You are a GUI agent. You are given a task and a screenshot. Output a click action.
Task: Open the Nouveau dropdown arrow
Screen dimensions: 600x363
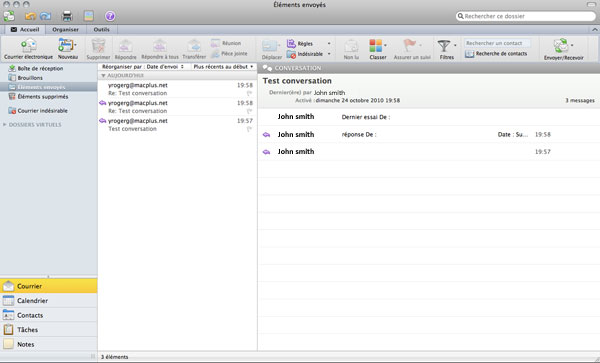point(75,45)
